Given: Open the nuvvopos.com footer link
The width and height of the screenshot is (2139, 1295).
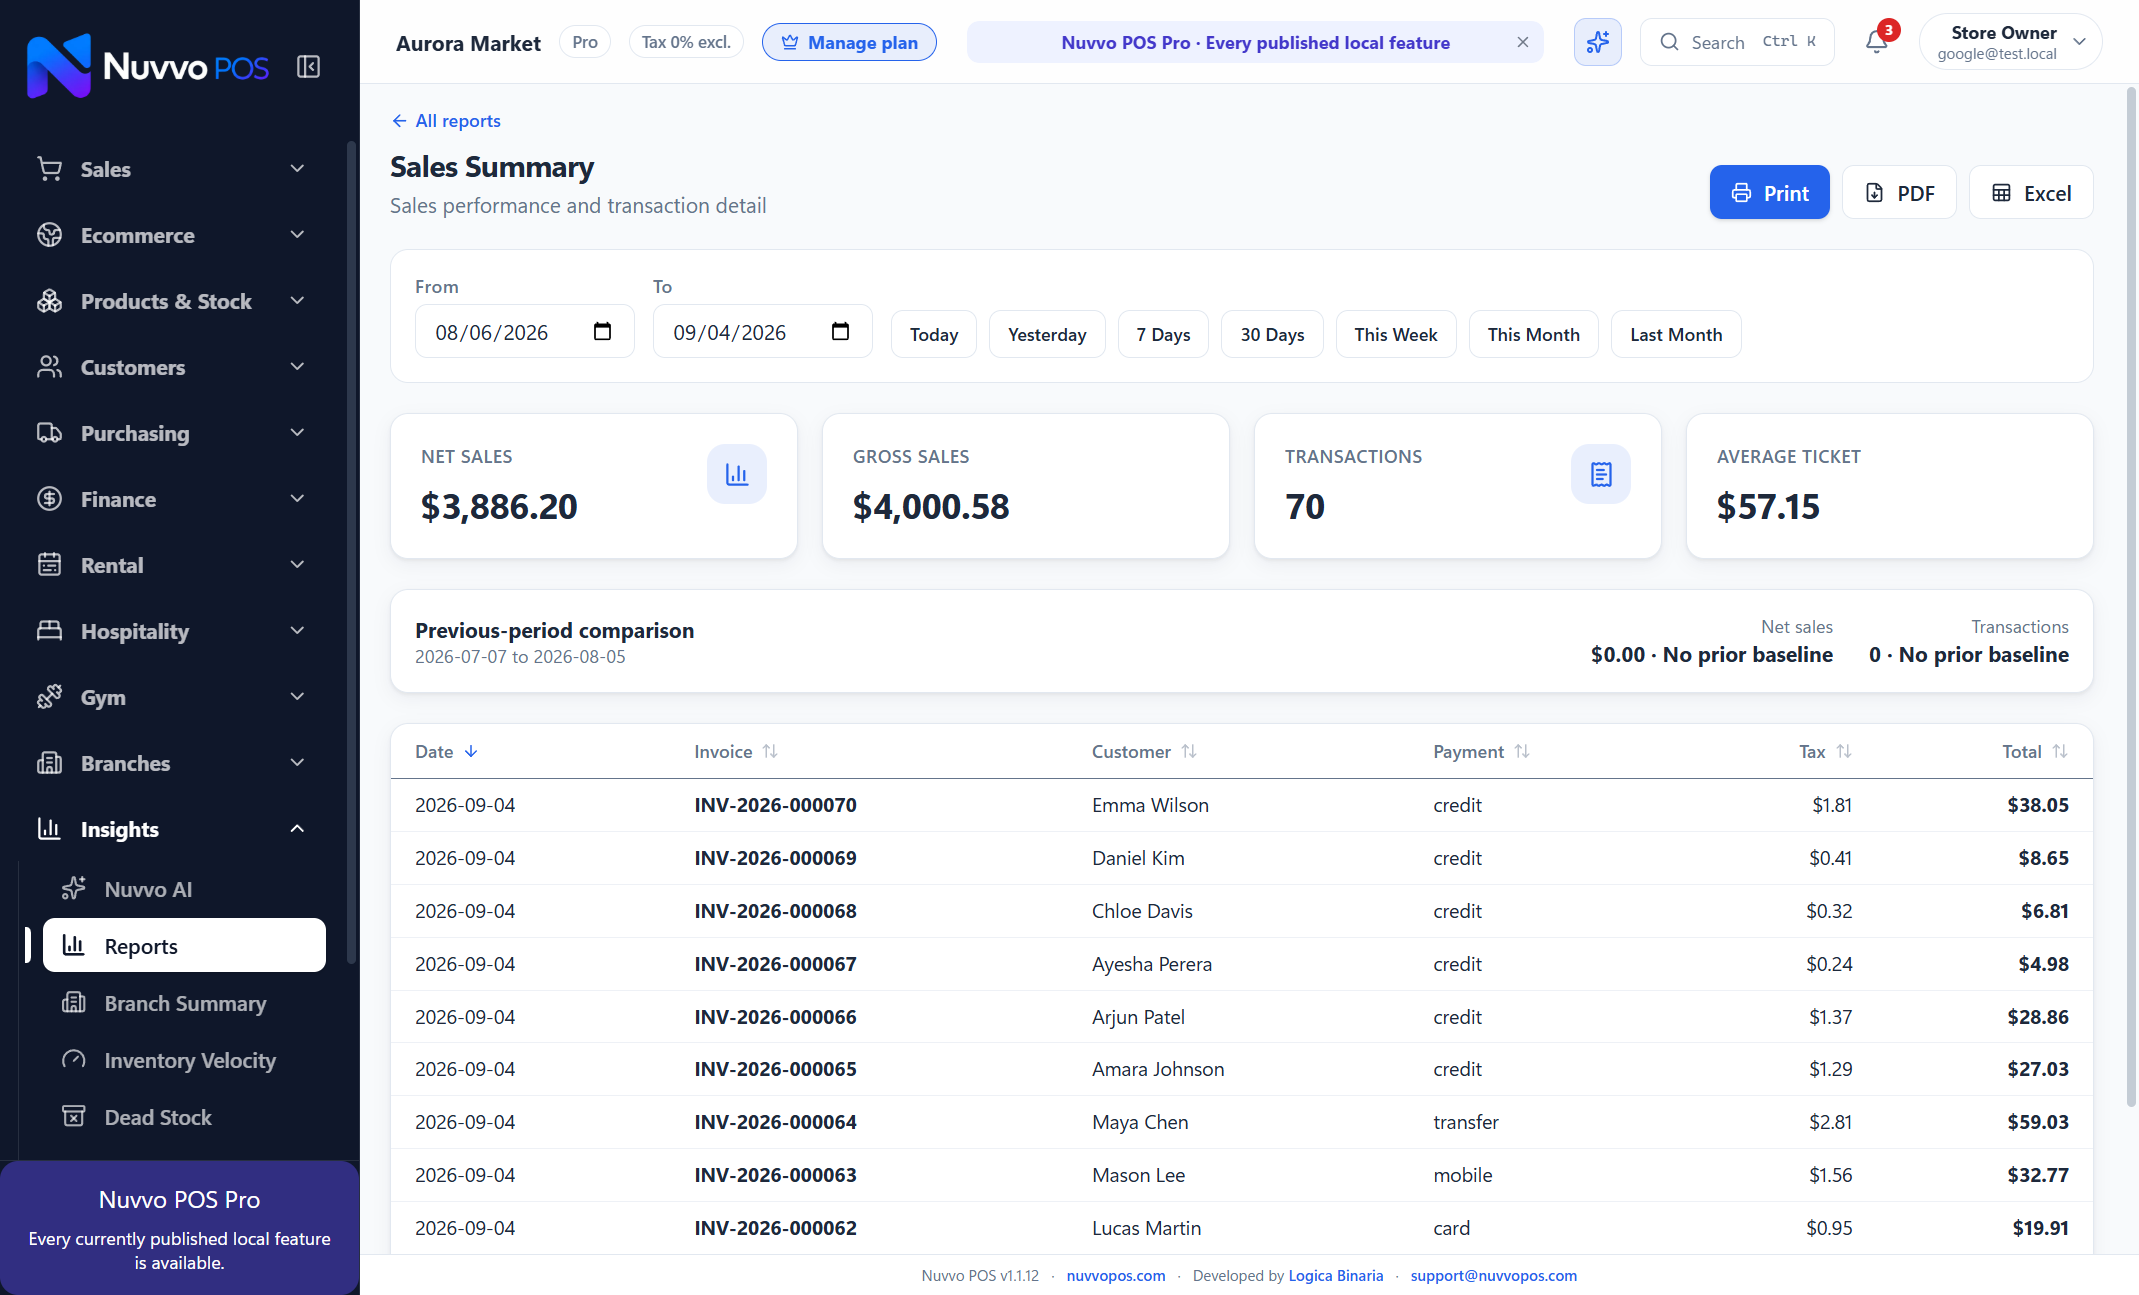Looking at the screenshot, I should (x=1115, y=1275).
